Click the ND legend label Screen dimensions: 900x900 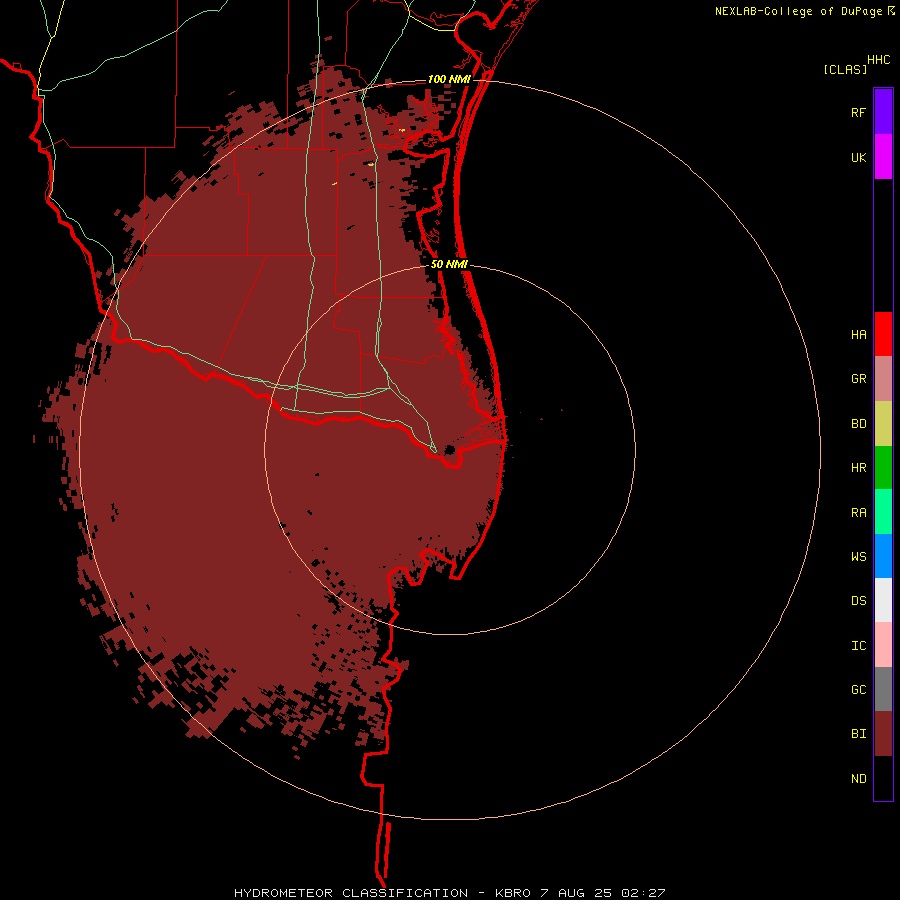tap(858, 779)
